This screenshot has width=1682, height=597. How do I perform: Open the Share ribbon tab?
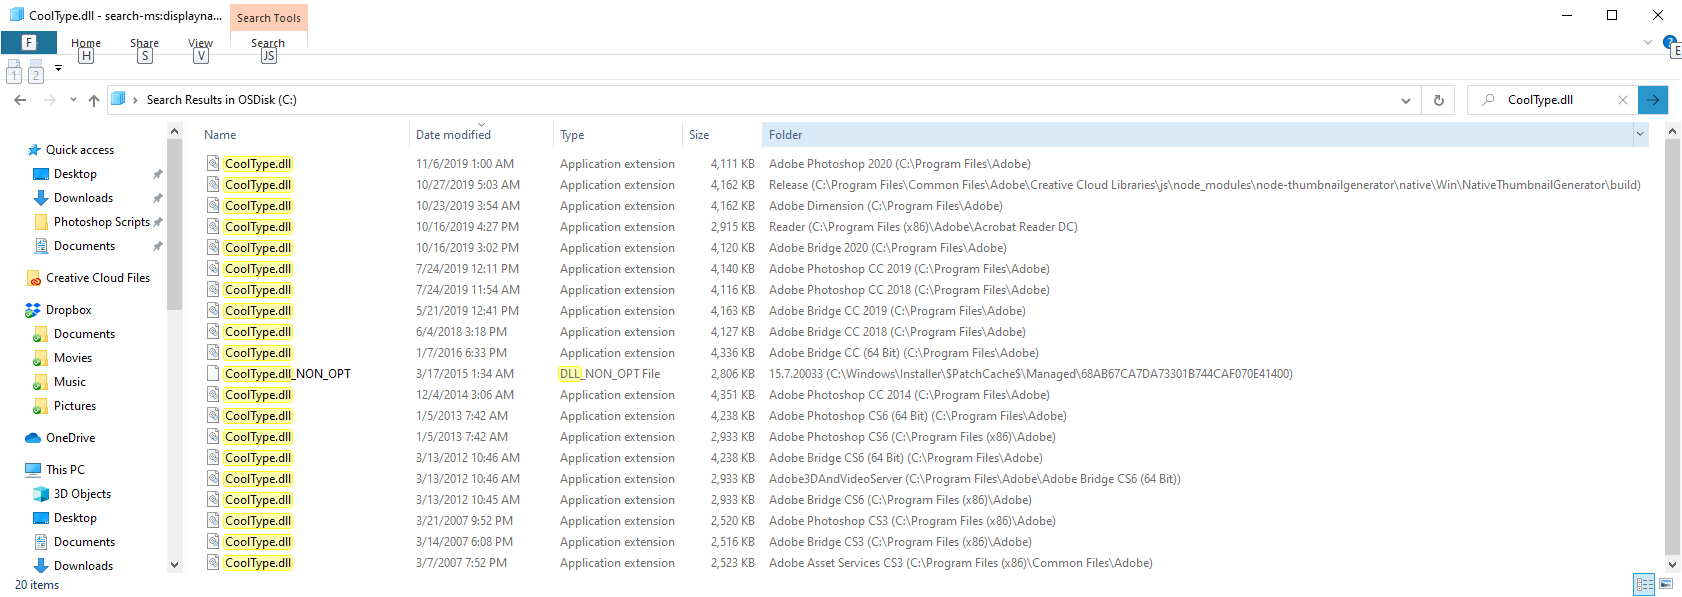tap(144, 43)
